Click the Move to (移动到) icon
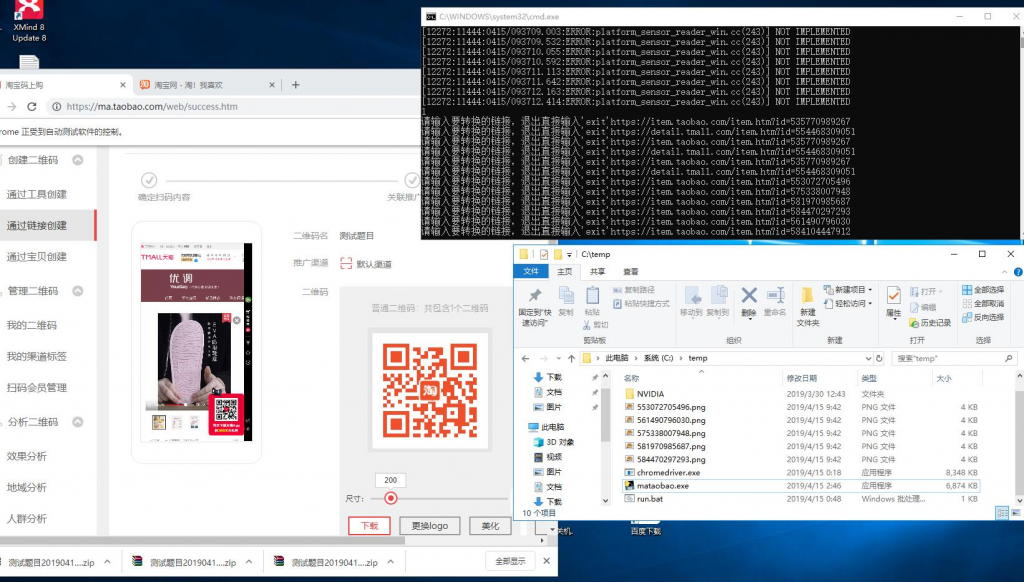Image resolution: width=1024 pixels, height=582 pixels. pos(692,295)
